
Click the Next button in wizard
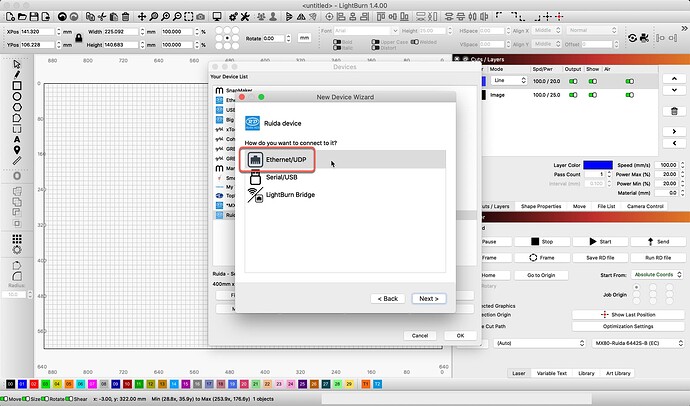427,298
